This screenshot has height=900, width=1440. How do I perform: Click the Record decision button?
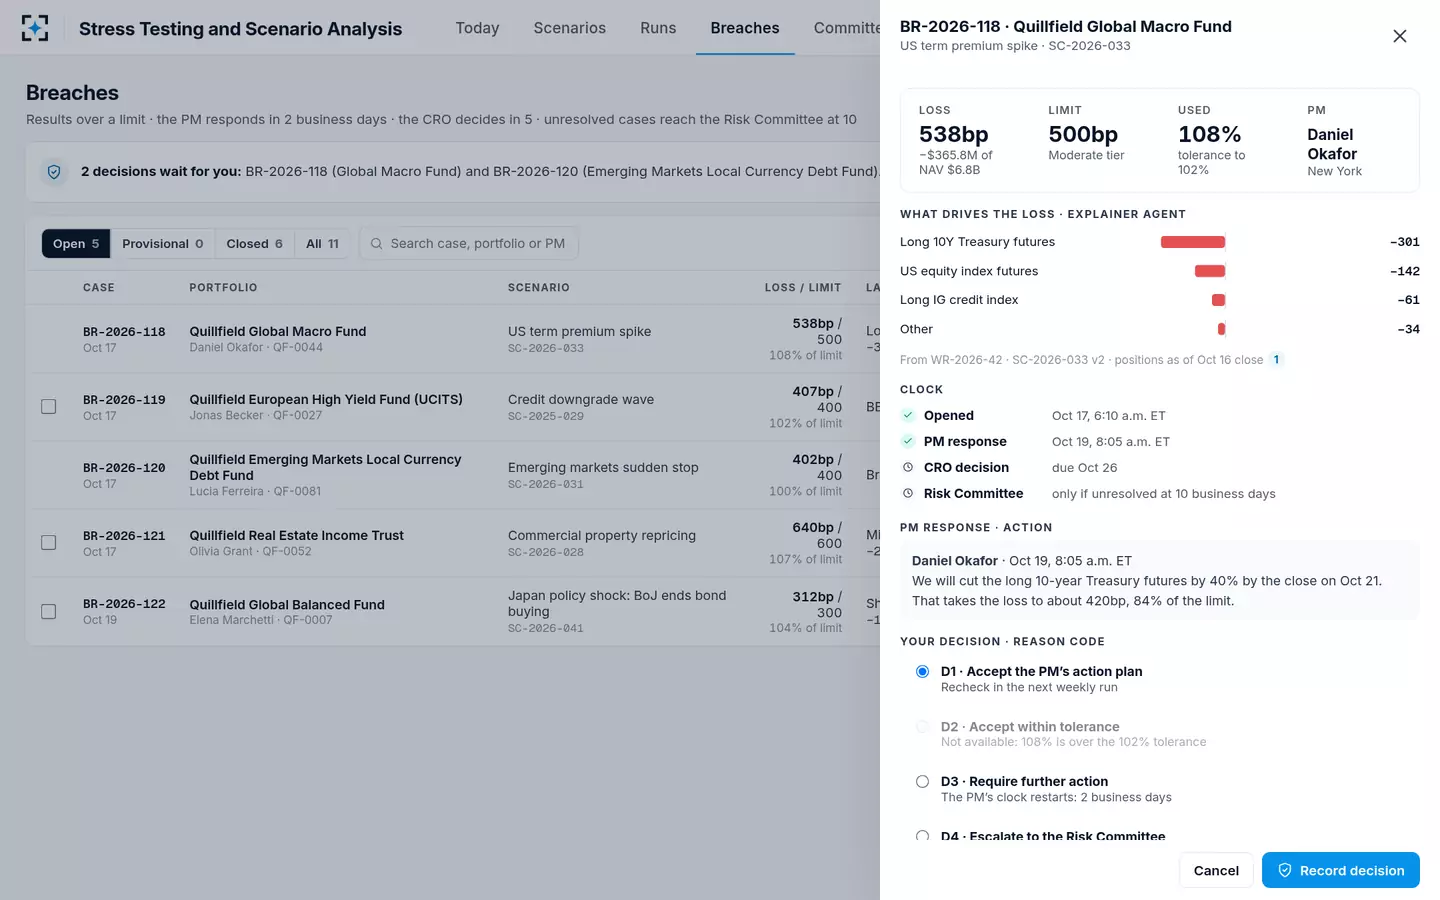[x=1341, y=870]
